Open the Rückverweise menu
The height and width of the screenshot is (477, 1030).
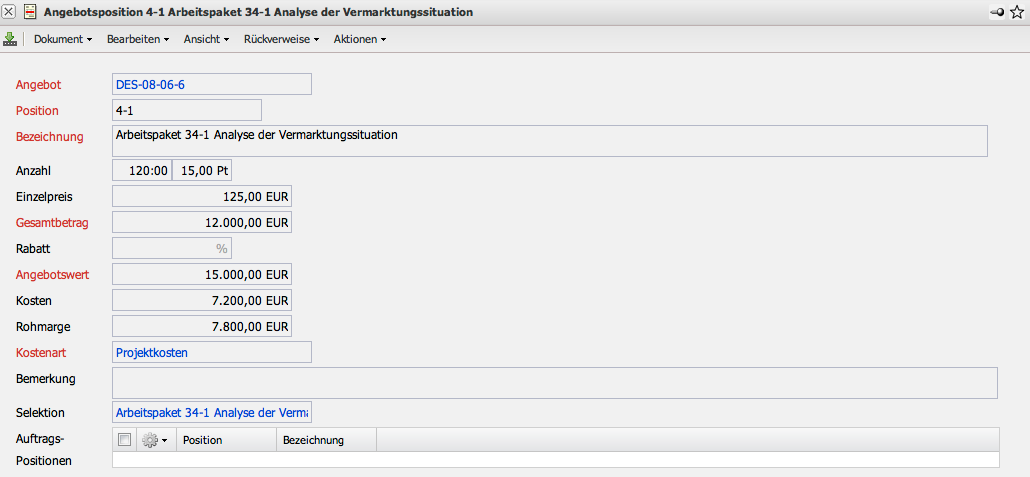click(281, 39)
